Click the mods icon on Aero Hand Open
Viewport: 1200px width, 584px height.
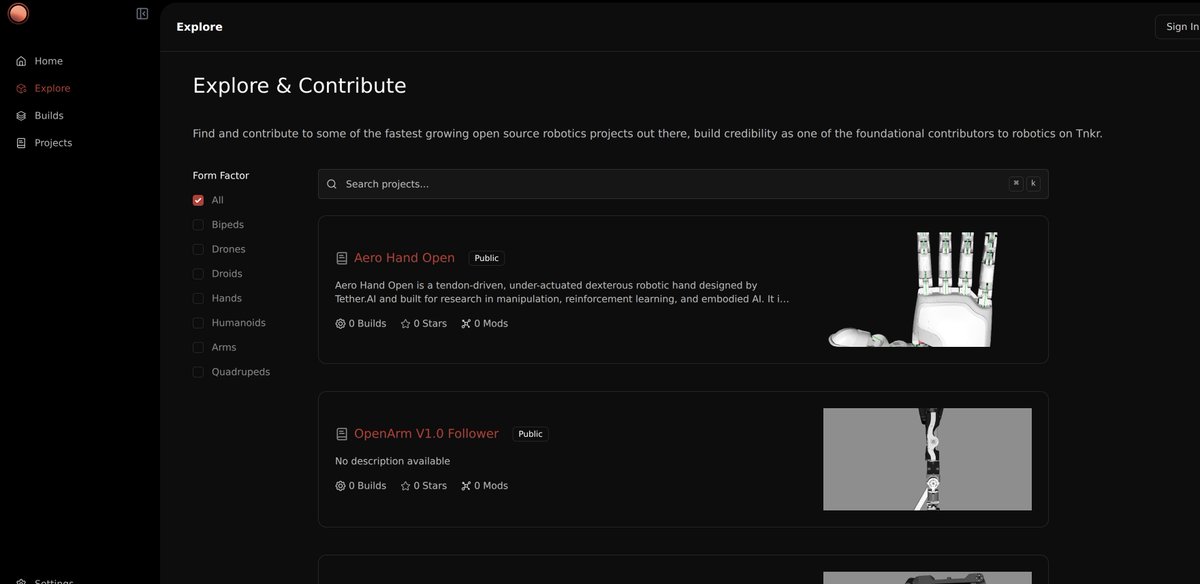(465, 324)
